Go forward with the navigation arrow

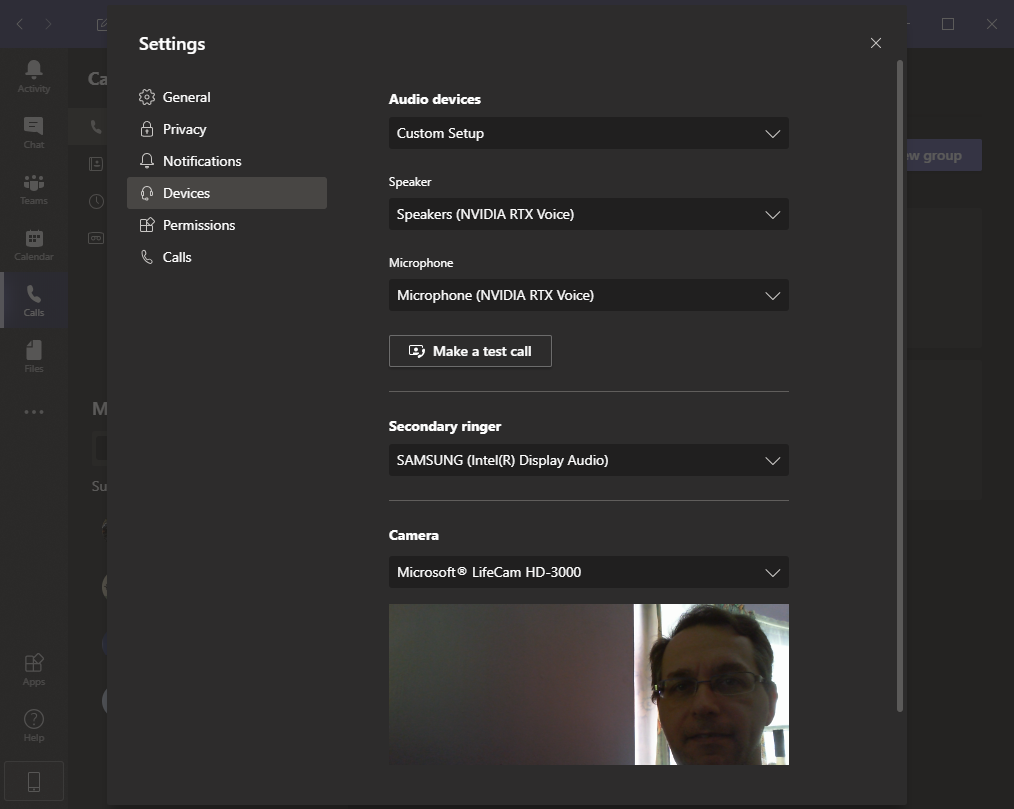49,24
